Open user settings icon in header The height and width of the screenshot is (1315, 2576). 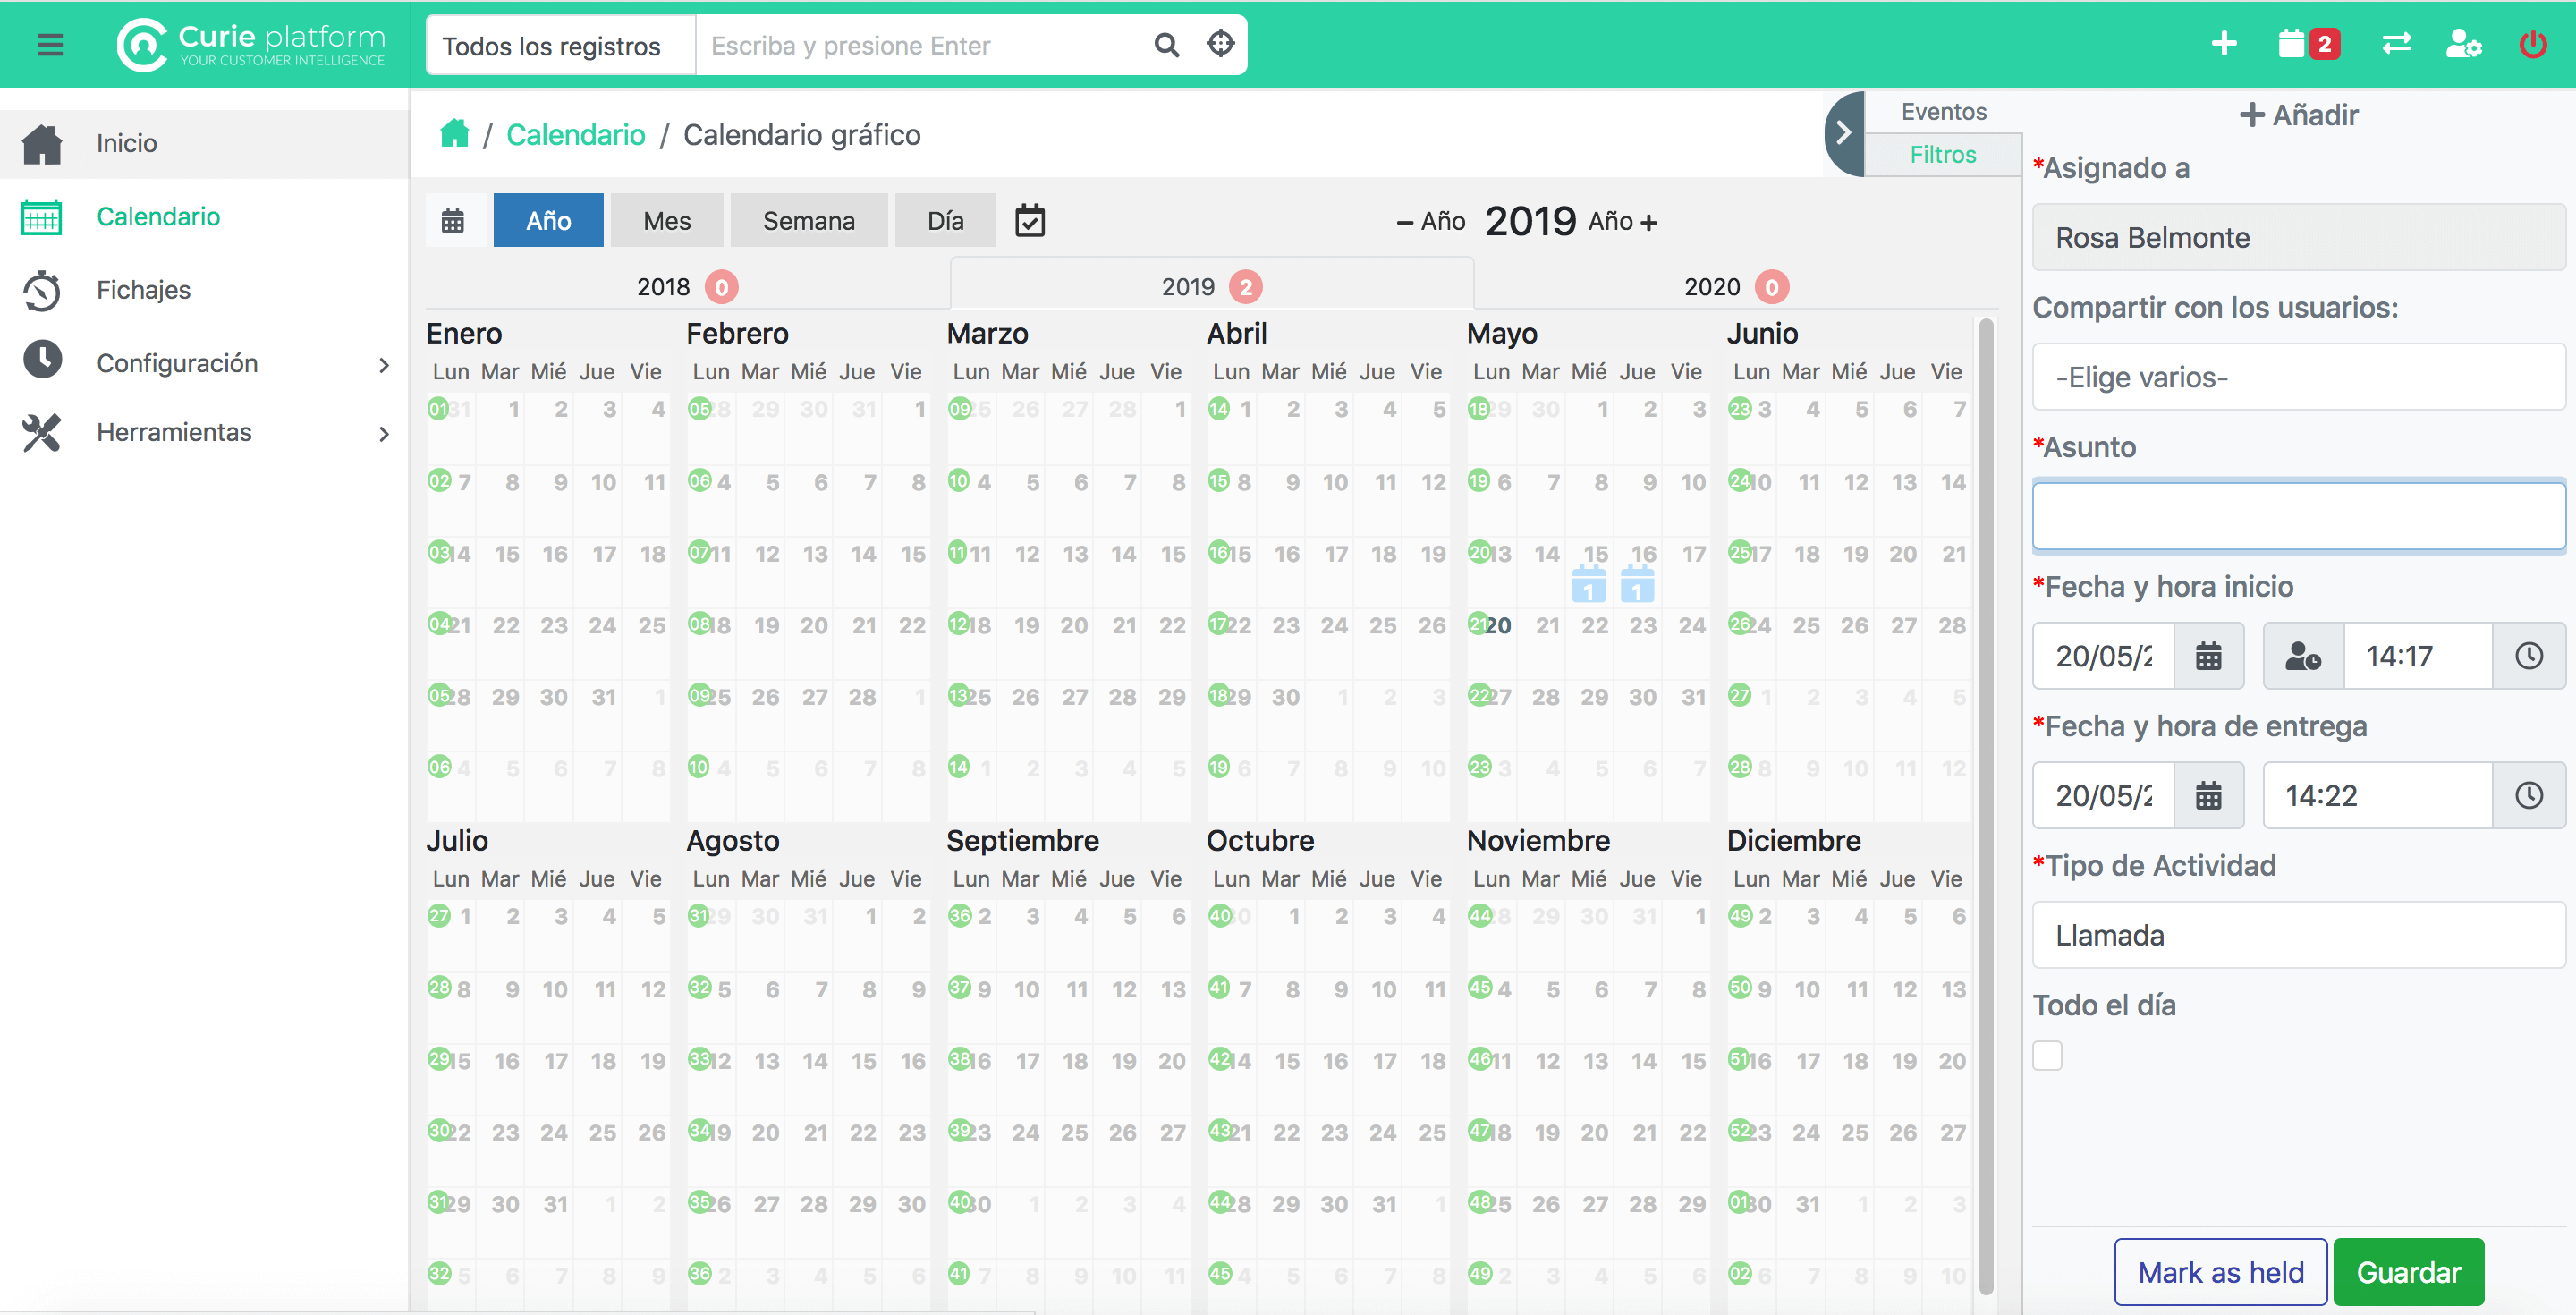point(2462,44)
